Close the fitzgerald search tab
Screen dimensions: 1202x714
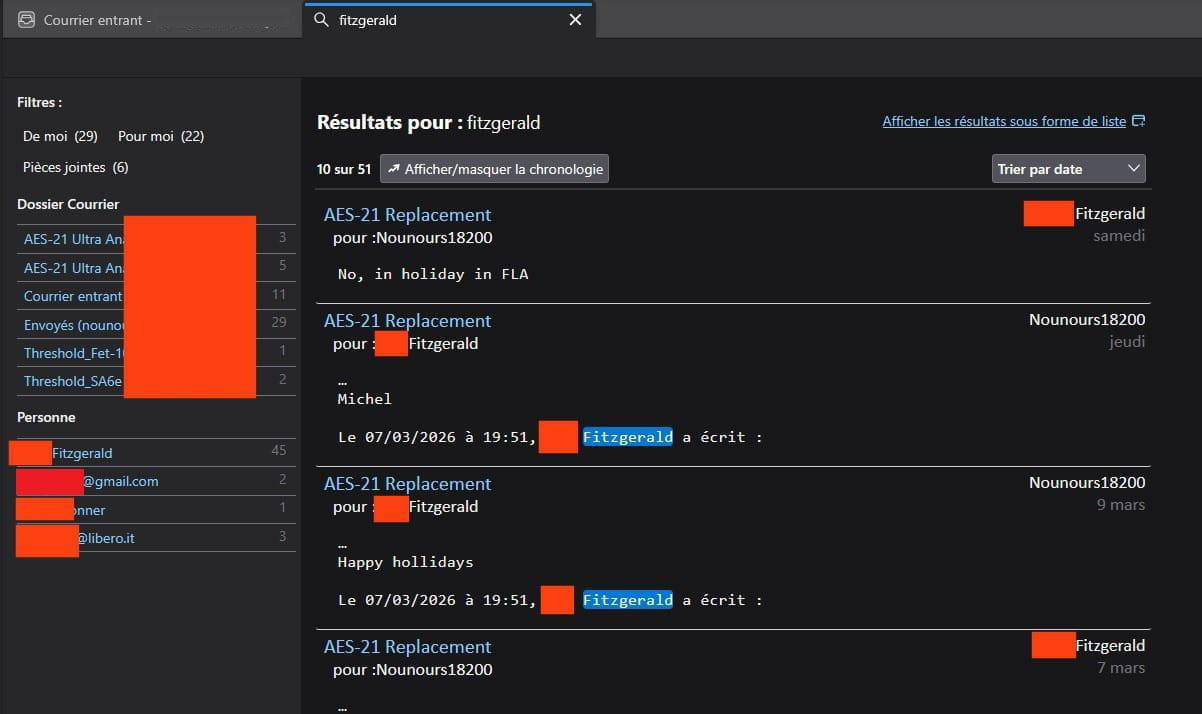coord(575,20)
